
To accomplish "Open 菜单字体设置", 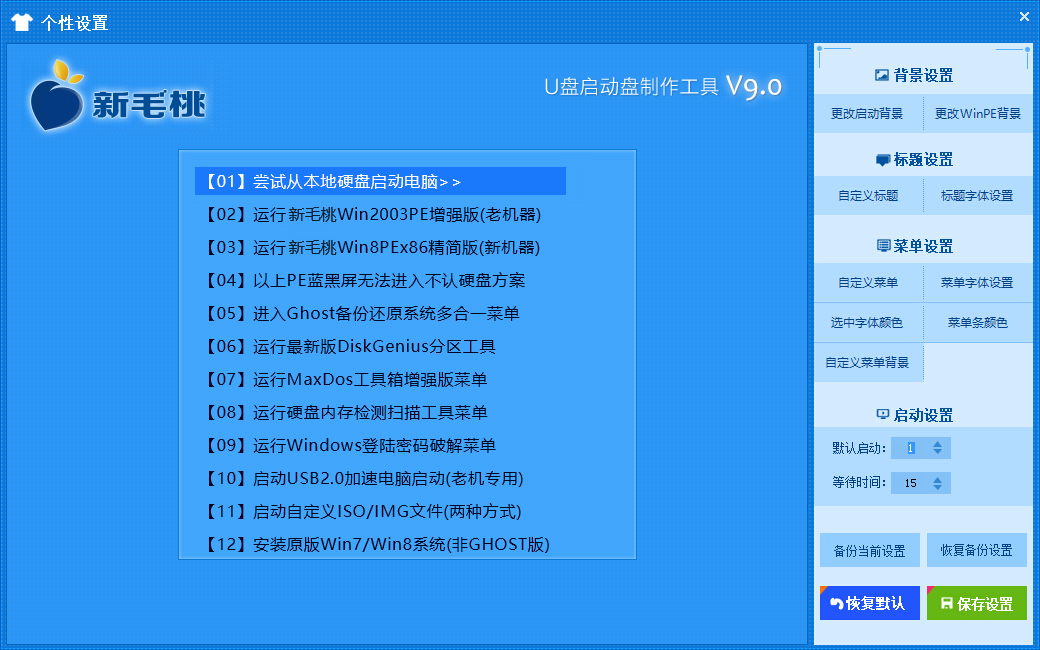I will [x=978, y=283].
